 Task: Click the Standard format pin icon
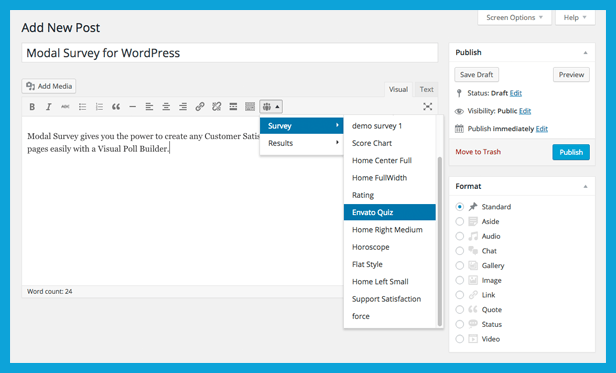[x=473, y=207]
